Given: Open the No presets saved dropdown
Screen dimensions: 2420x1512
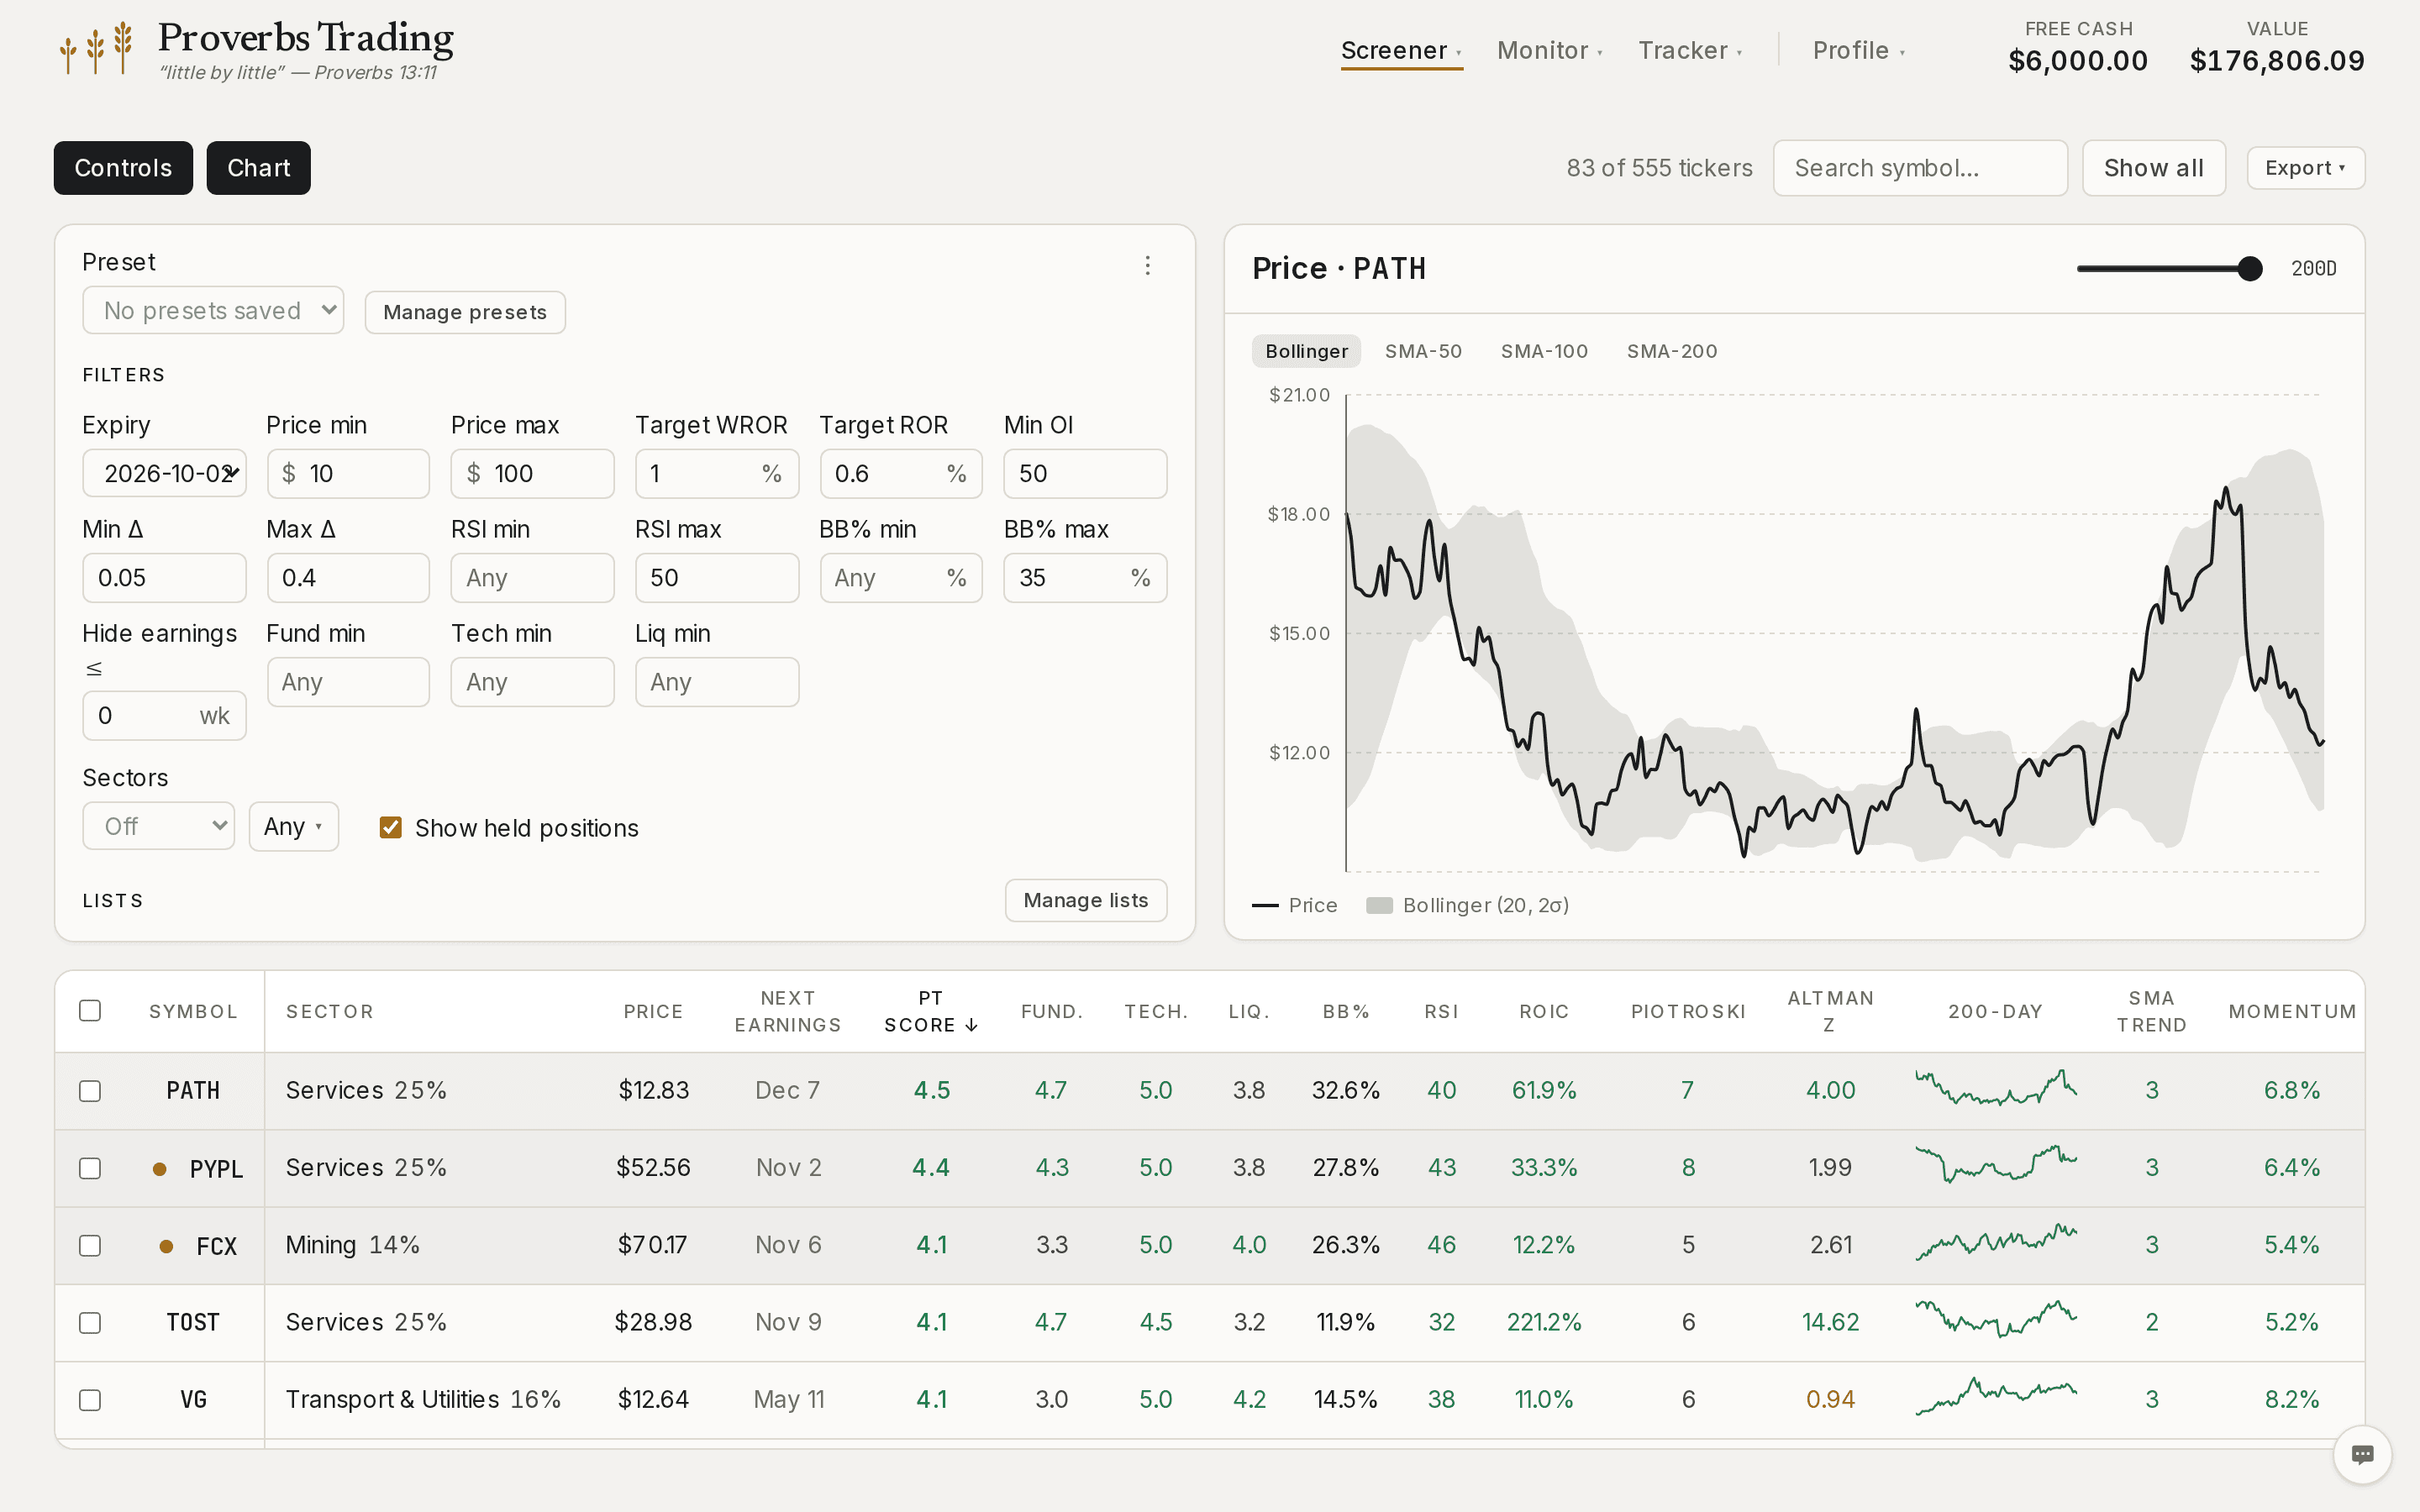Looking at the screenshot, I should click(x=213, y=311).
